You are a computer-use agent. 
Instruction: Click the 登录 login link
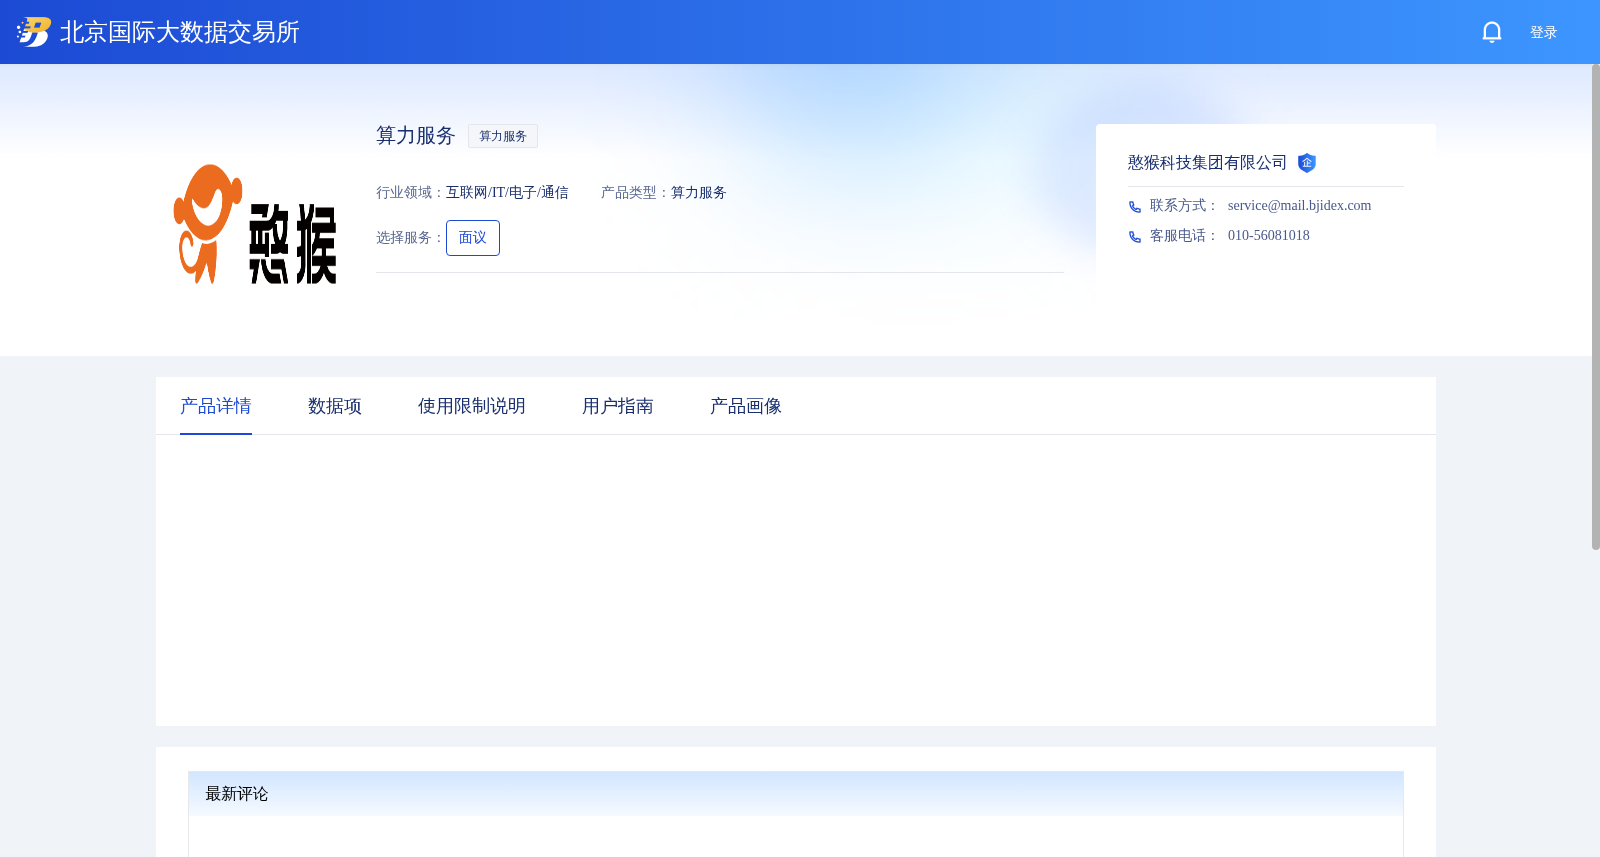pyautogui.click(x=1543, y=32)
